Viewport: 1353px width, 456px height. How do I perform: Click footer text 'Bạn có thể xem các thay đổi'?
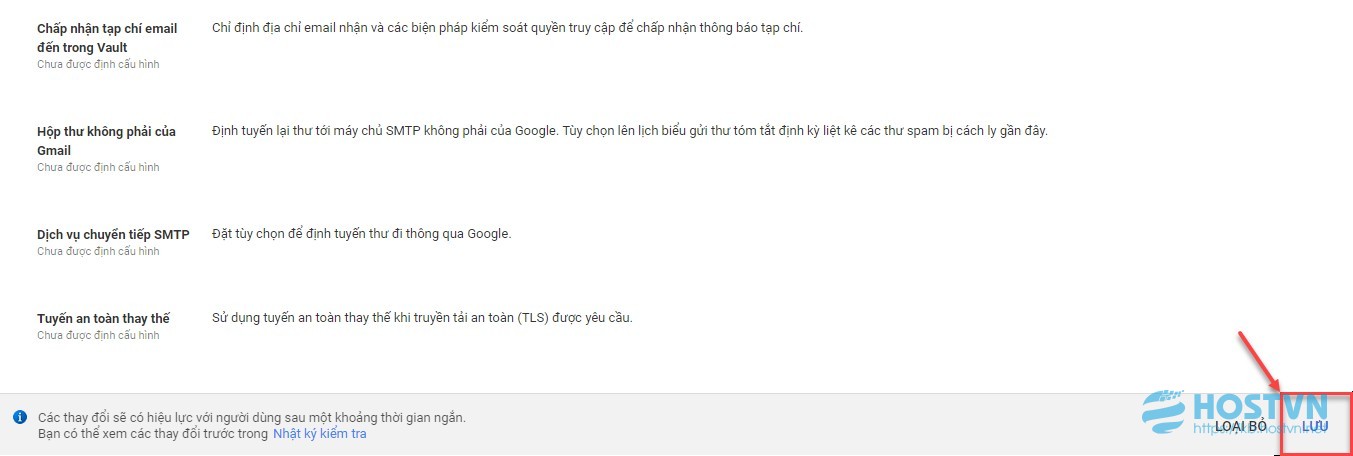click(x=153, y=434)
